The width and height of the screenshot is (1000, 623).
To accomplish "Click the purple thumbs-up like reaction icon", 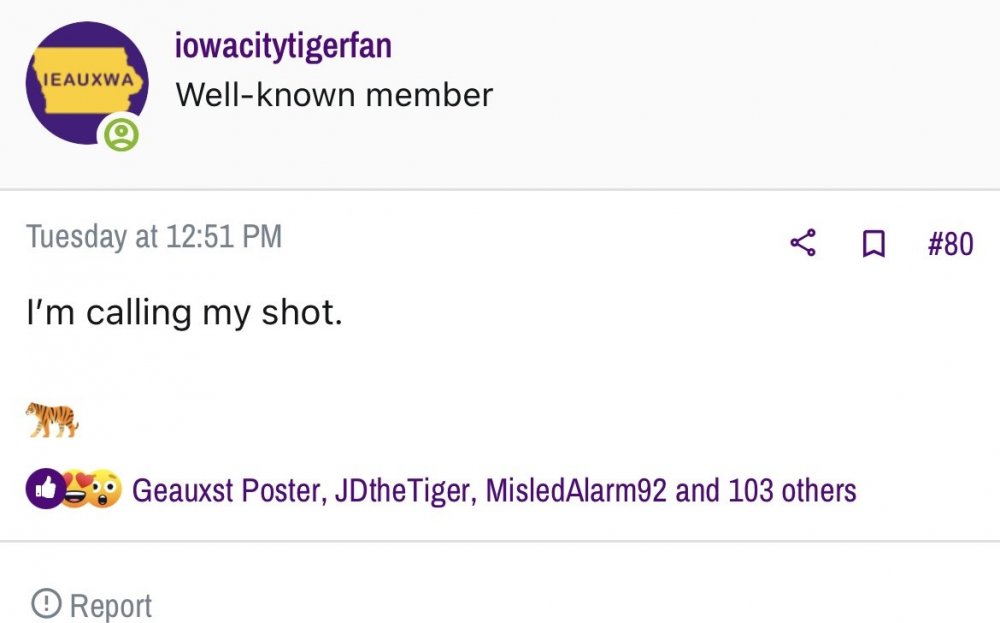I will click(44, 490).
